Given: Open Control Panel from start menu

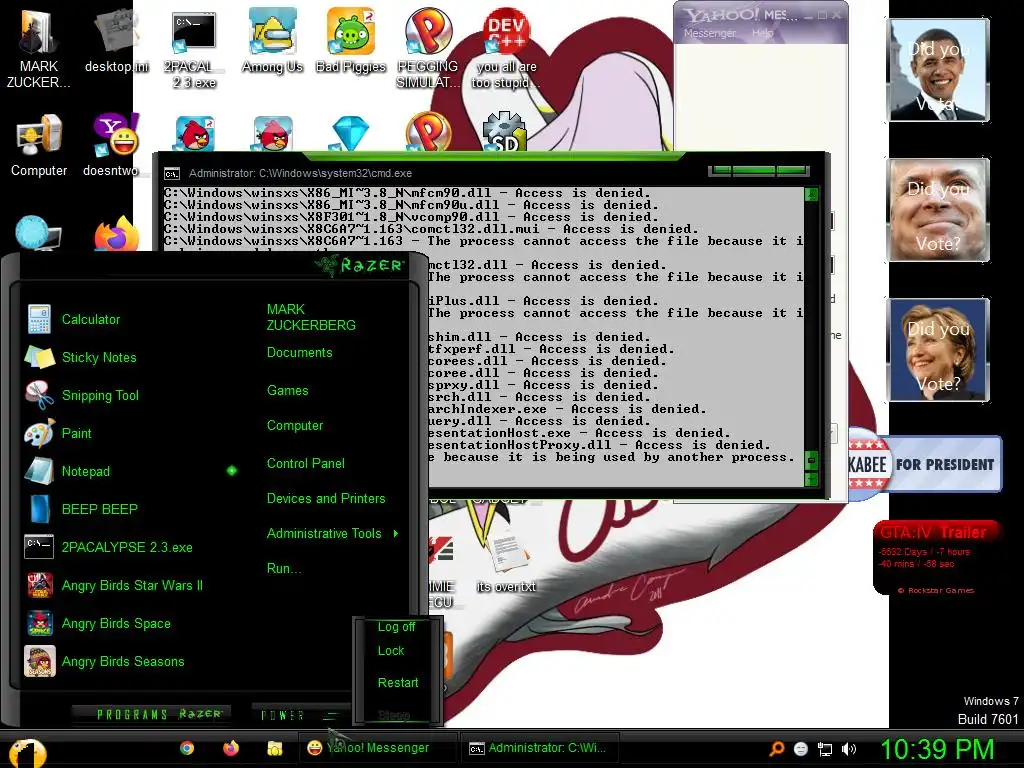Looking at the screenshot, I should point(306,464).
